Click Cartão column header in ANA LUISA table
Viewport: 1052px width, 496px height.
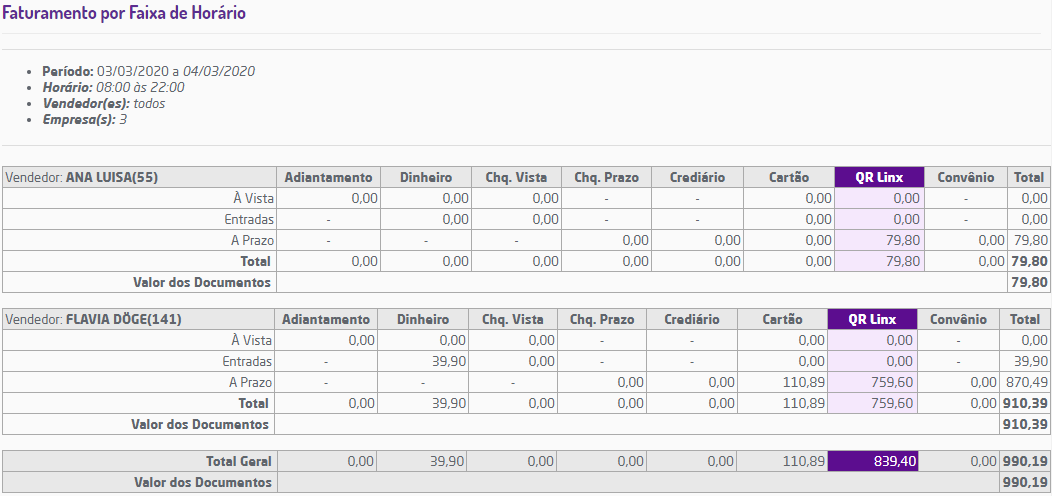click(x=788, y=177)
